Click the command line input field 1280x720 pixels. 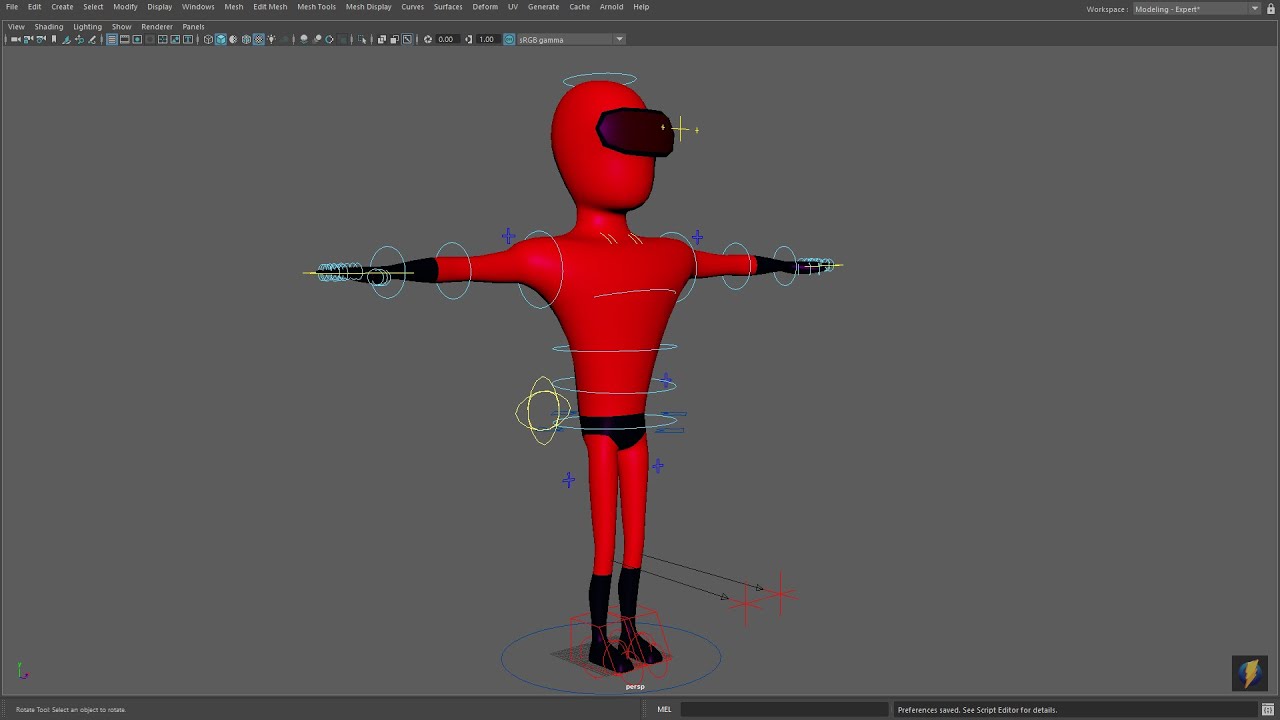click(784, 710)
